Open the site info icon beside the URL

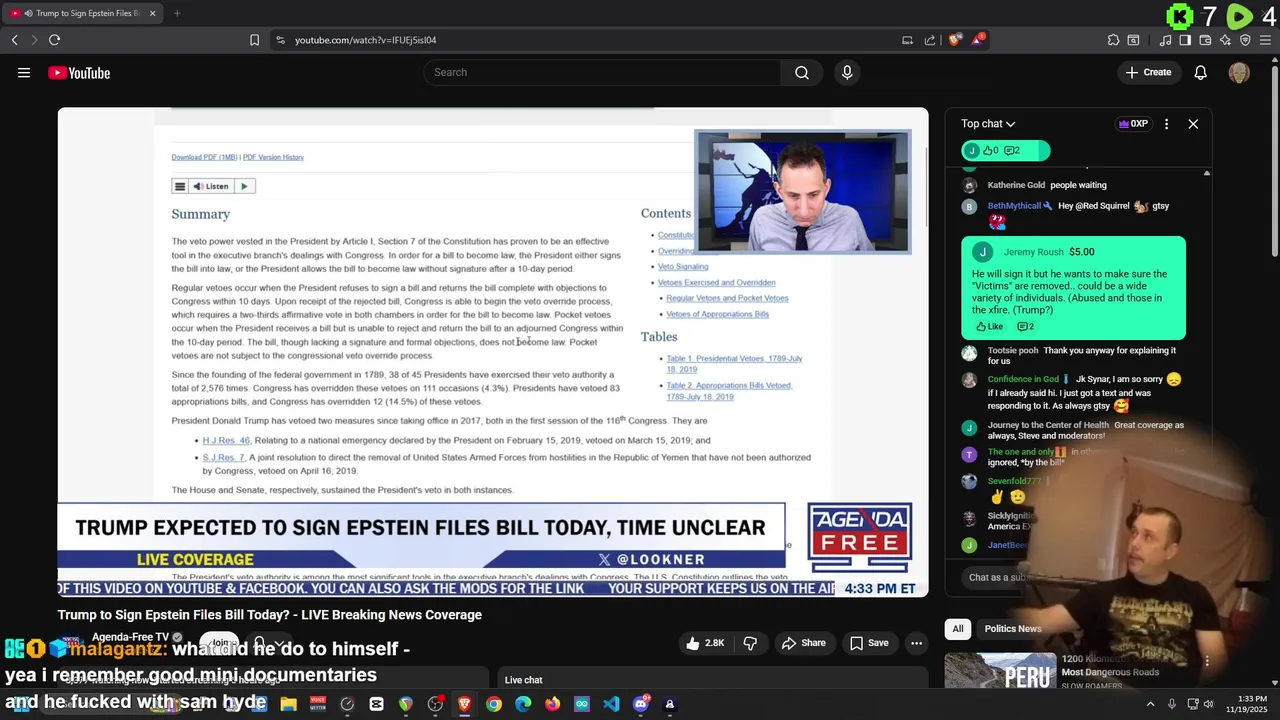tap(280, 40)
